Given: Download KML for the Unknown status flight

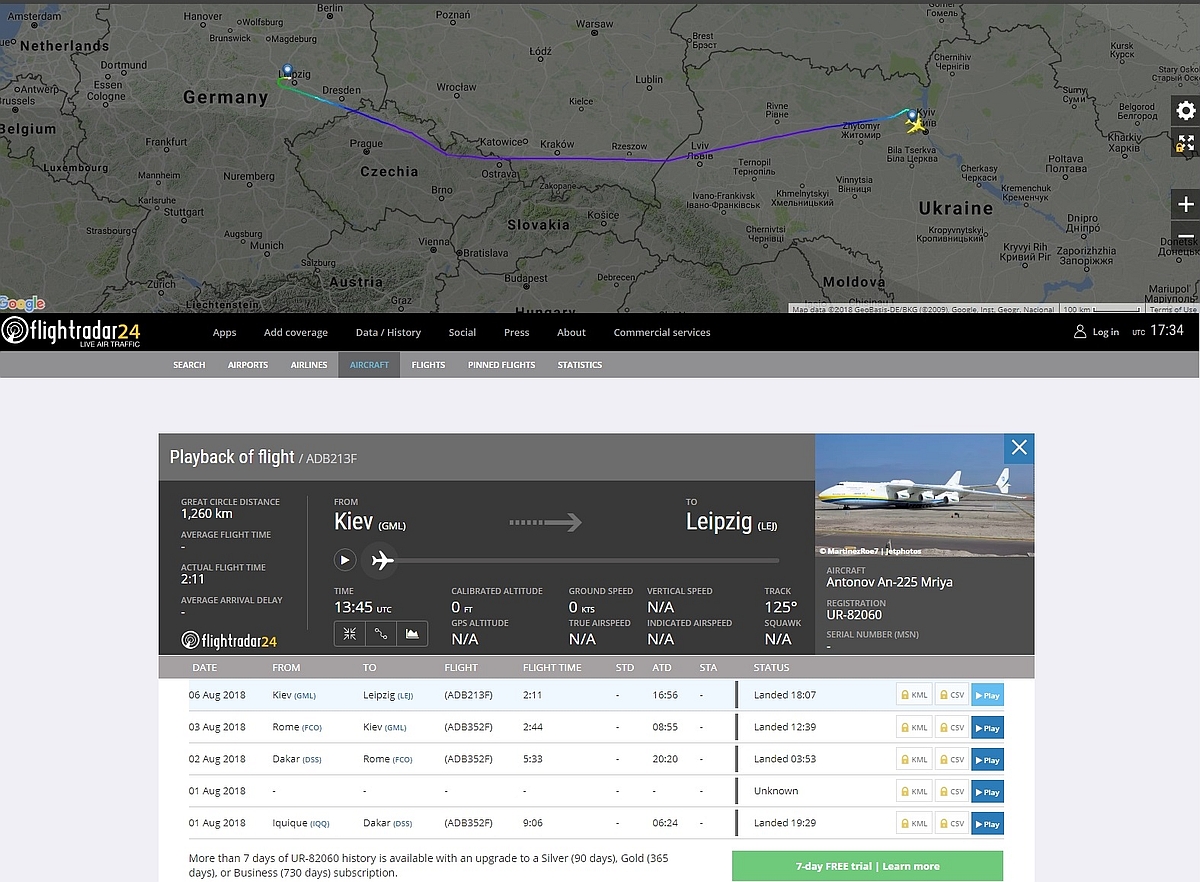Looking at the screenshot, I should tap(914, 791).
